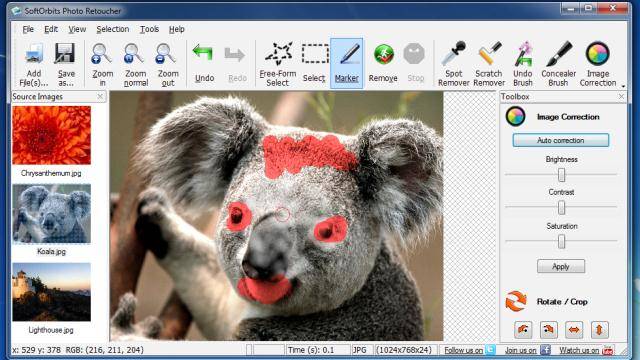Viewport: 640px width, 360px height.
Task: Click the Auto correction button
Action: tap(561, 140)
